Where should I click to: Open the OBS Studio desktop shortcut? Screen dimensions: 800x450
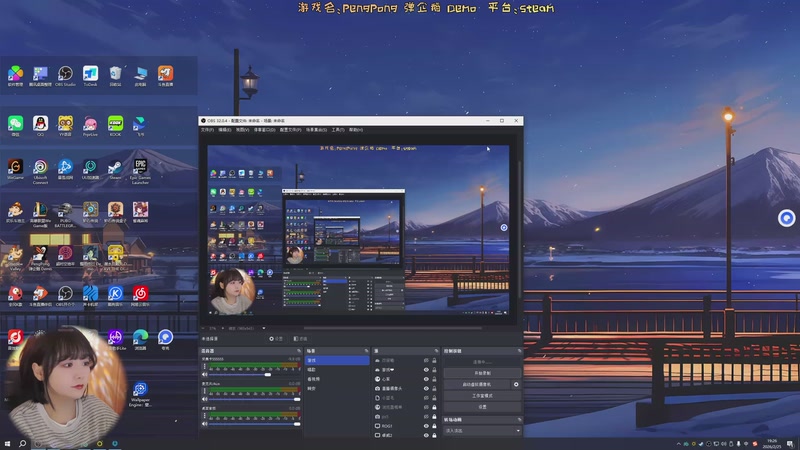click(65, 76)
